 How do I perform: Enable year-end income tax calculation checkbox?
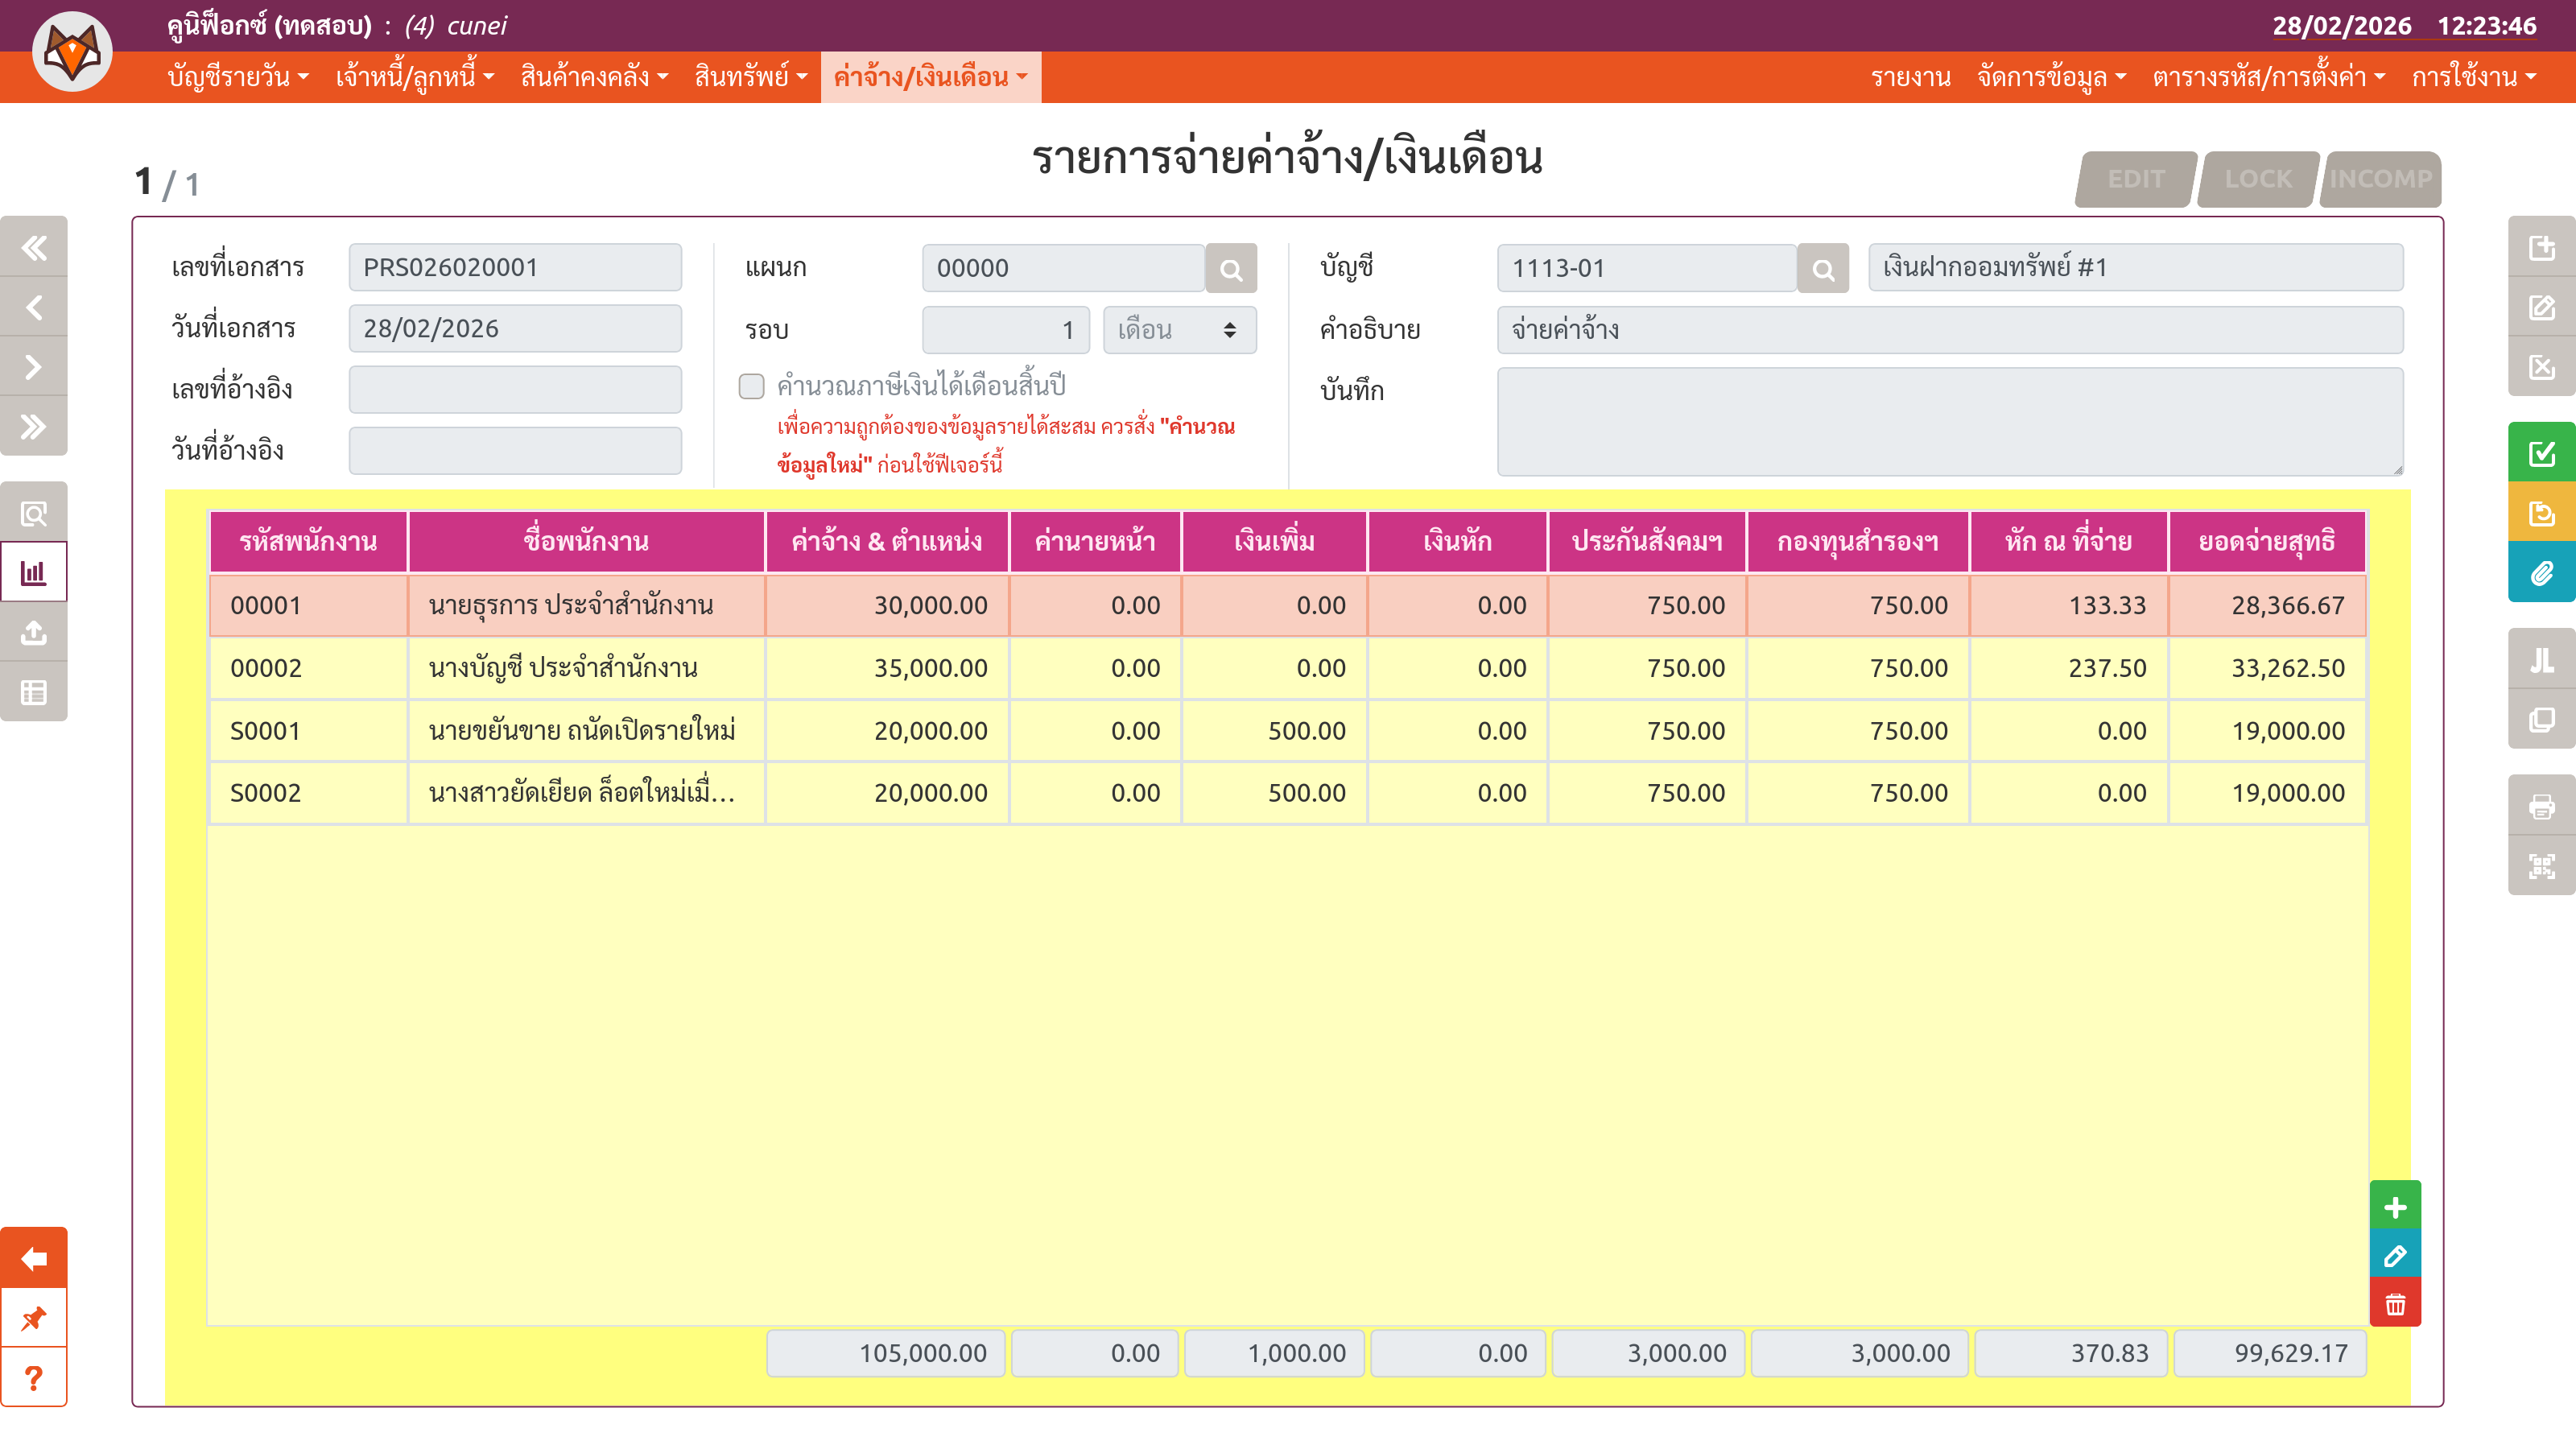click(751, 386)
